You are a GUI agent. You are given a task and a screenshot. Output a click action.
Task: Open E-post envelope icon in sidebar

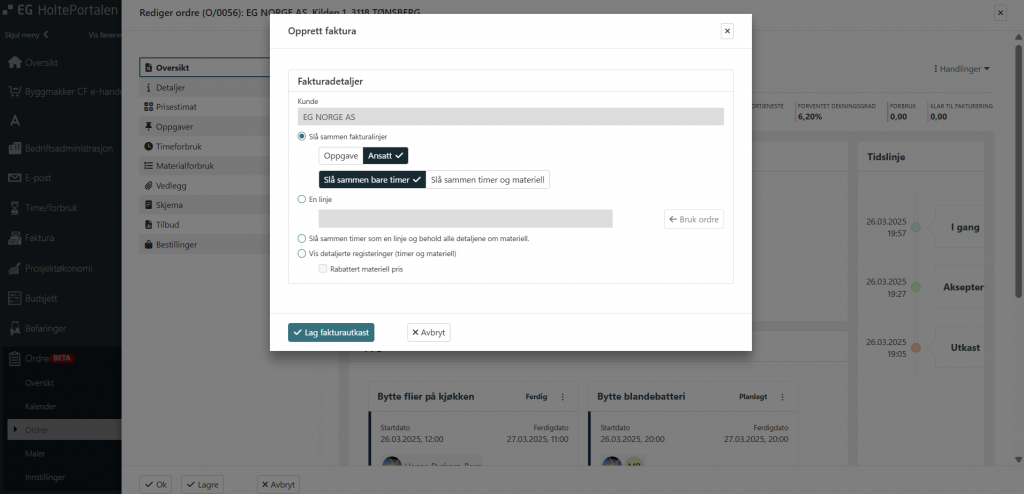click(x=15, y=179)
